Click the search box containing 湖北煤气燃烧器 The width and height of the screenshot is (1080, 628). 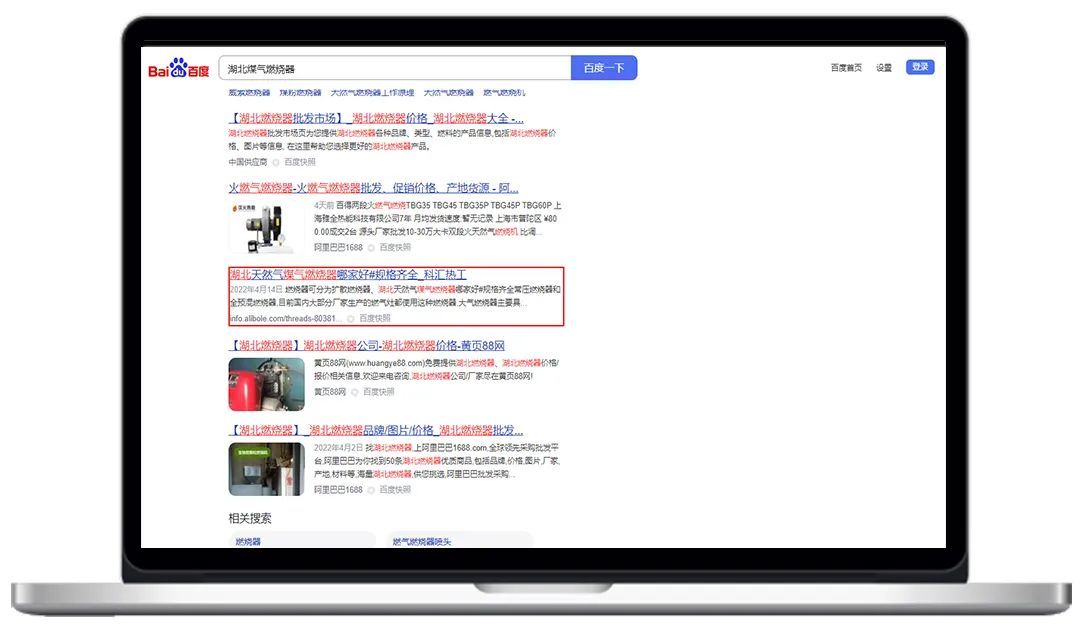pyautogui.click(x=394, y=69)
